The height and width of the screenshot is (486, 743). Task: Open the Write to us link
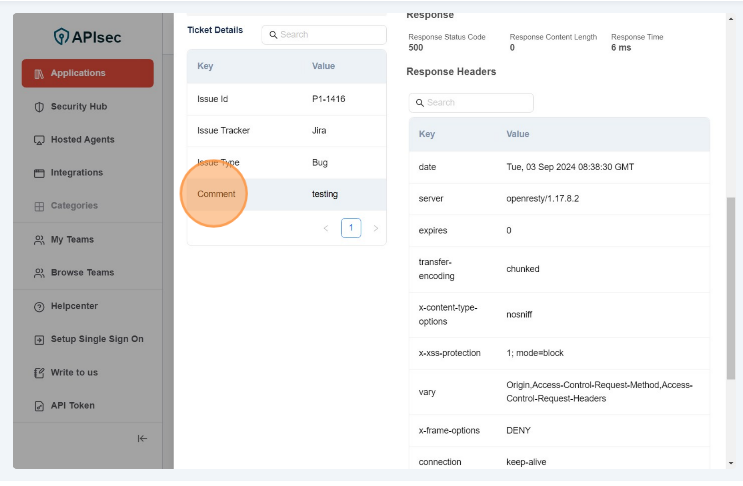click(74, 373)
